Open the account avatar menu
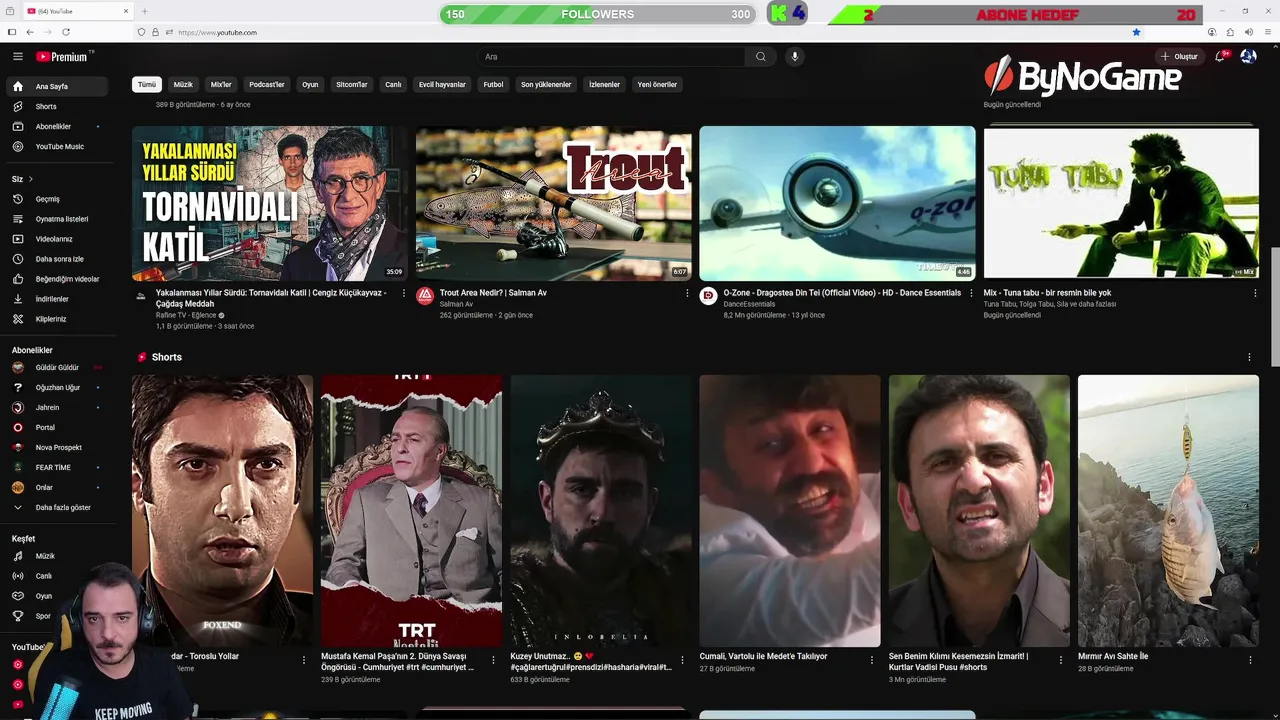The width and height of the screenshot is (1280, 720). (x=1248, y=57)
